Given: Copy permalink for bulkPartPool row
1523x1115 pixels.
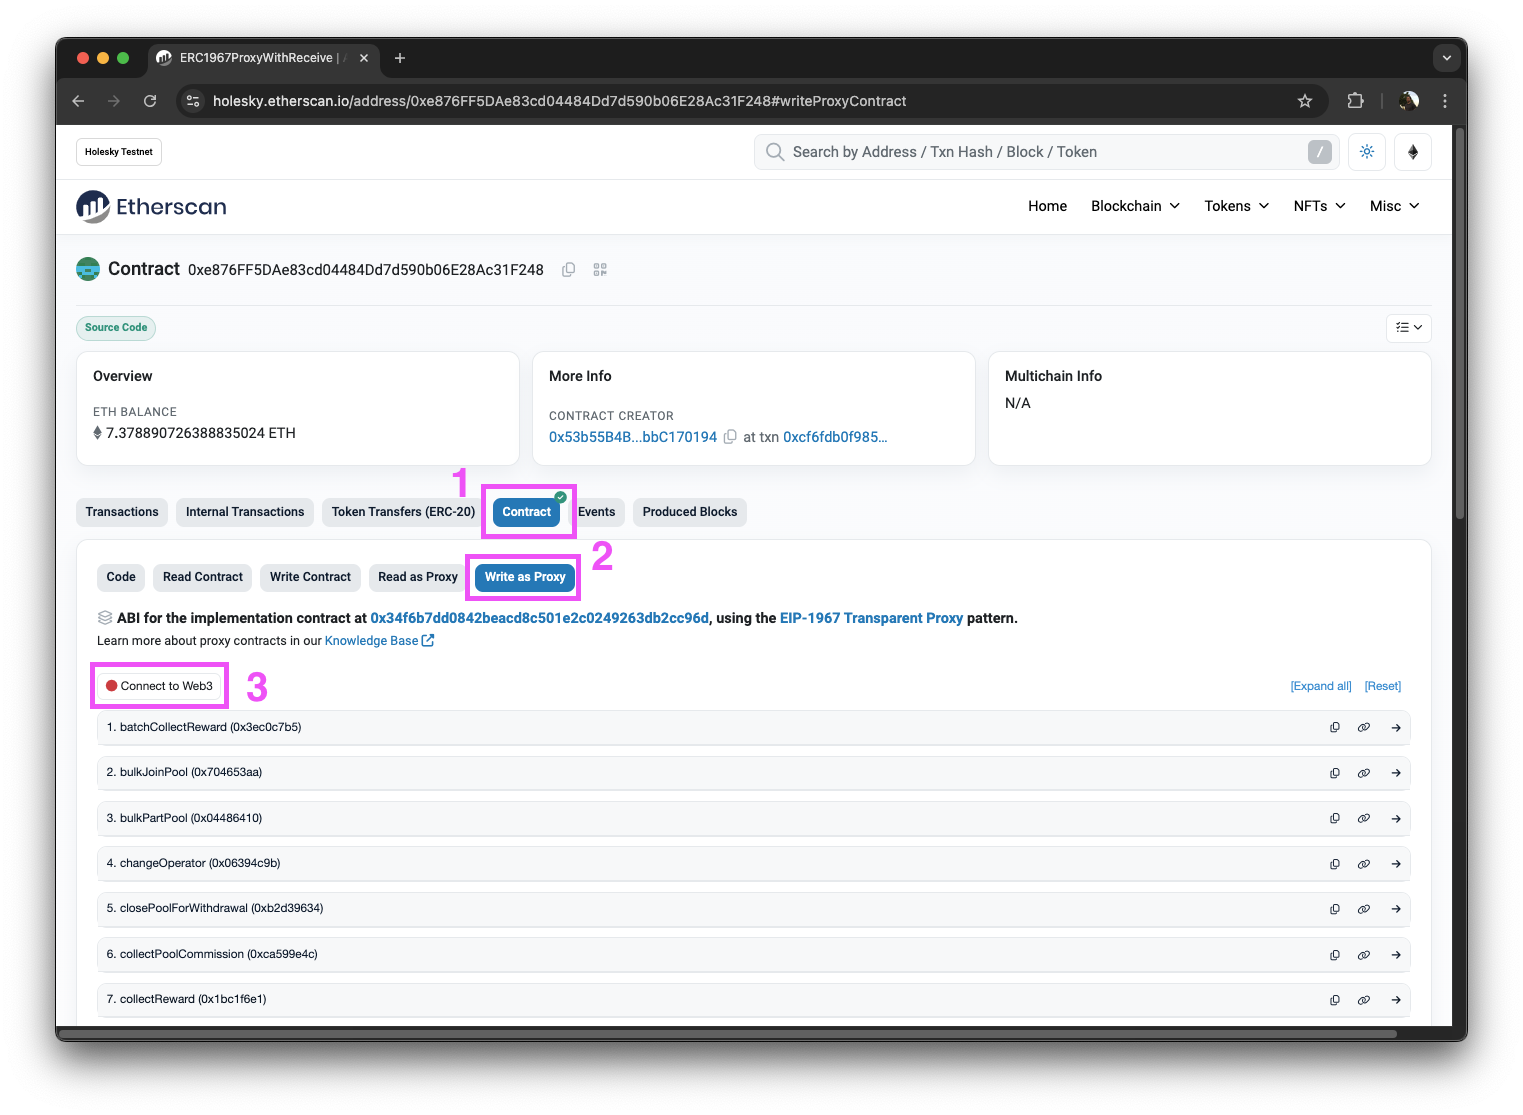Looking at the screenshot, I should coord(1364,818).
